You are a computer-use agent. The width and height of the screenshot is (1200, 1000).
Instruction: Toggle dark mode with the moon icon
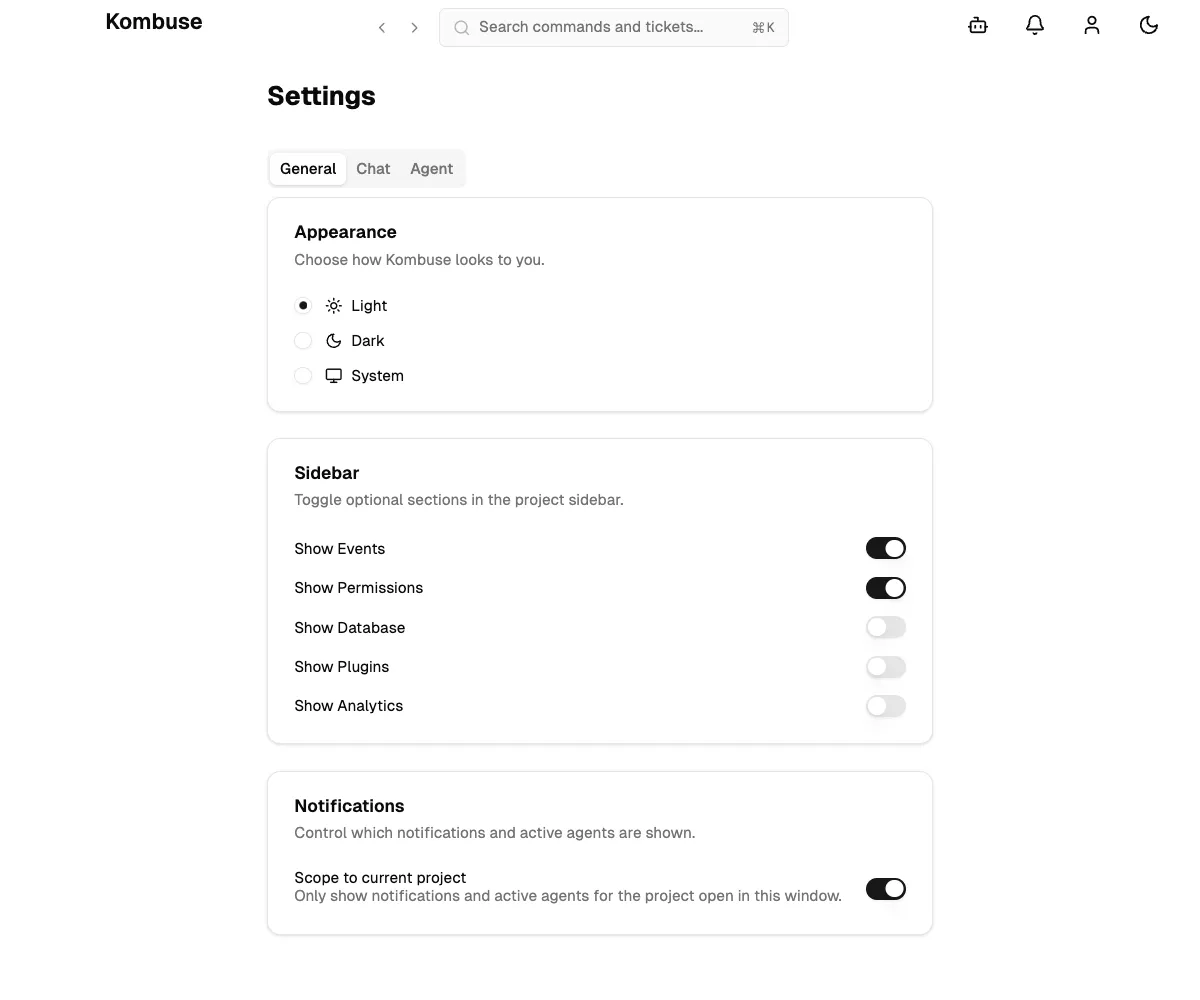click(1149, 25)
